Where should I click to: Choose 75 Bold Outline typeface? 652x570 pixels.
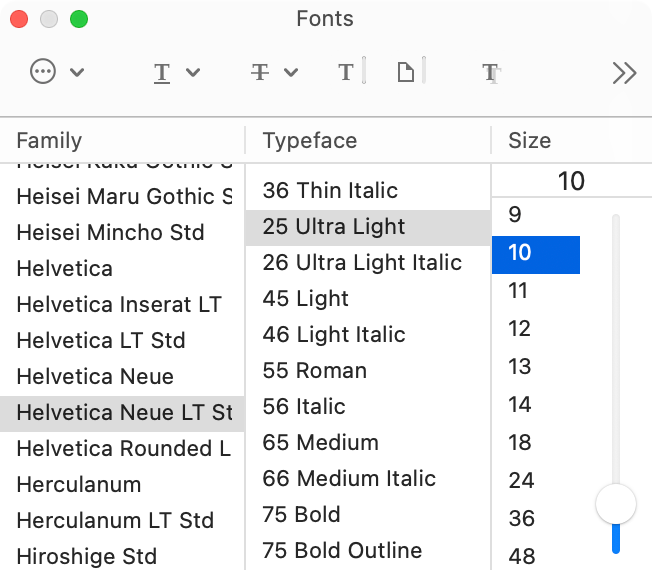click(x=368, y=550)
